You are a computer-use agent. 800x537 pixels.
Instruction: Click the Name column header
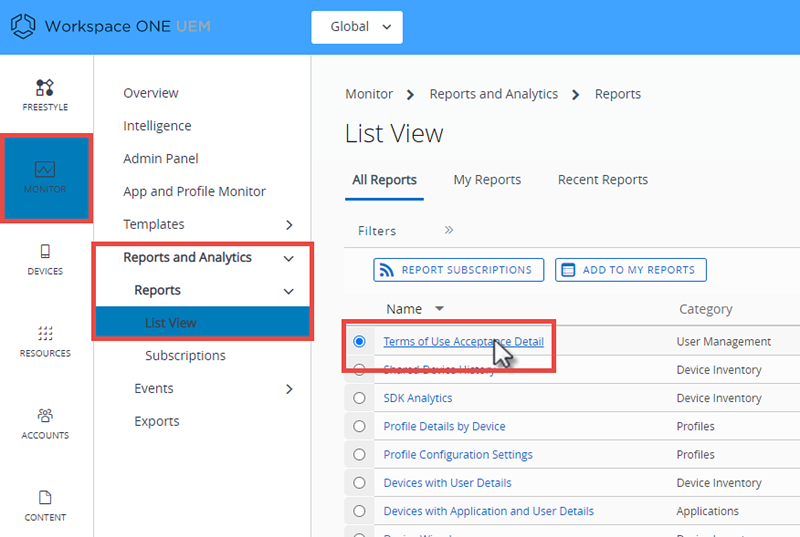(404, 309)
